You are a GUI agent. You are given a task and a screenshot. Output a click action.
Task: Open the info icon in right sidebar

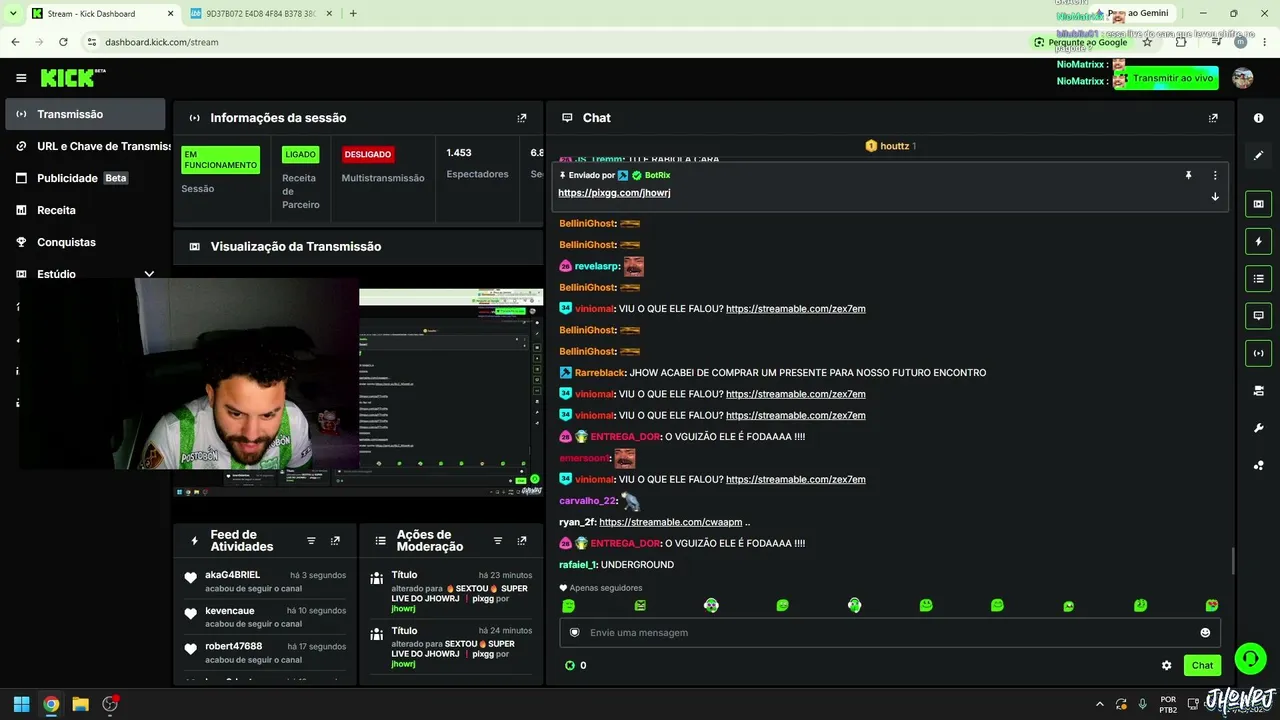click(1258, 118)
